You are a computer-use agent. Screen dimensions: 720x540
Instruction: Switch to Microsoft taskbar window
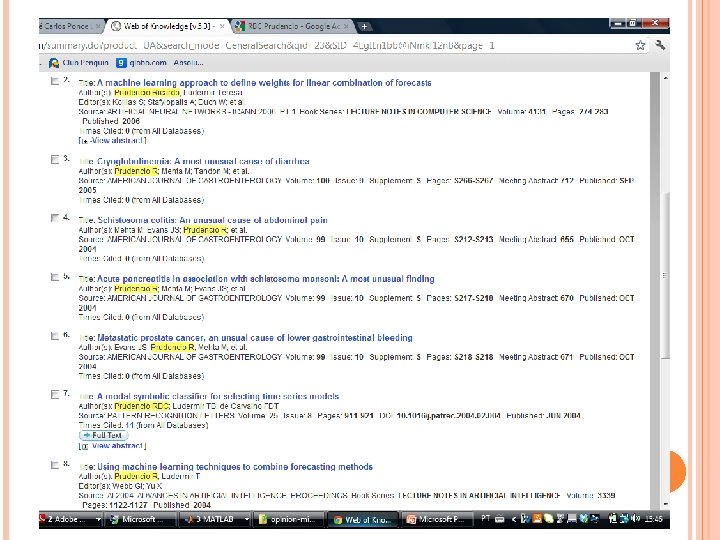[139, 519]
